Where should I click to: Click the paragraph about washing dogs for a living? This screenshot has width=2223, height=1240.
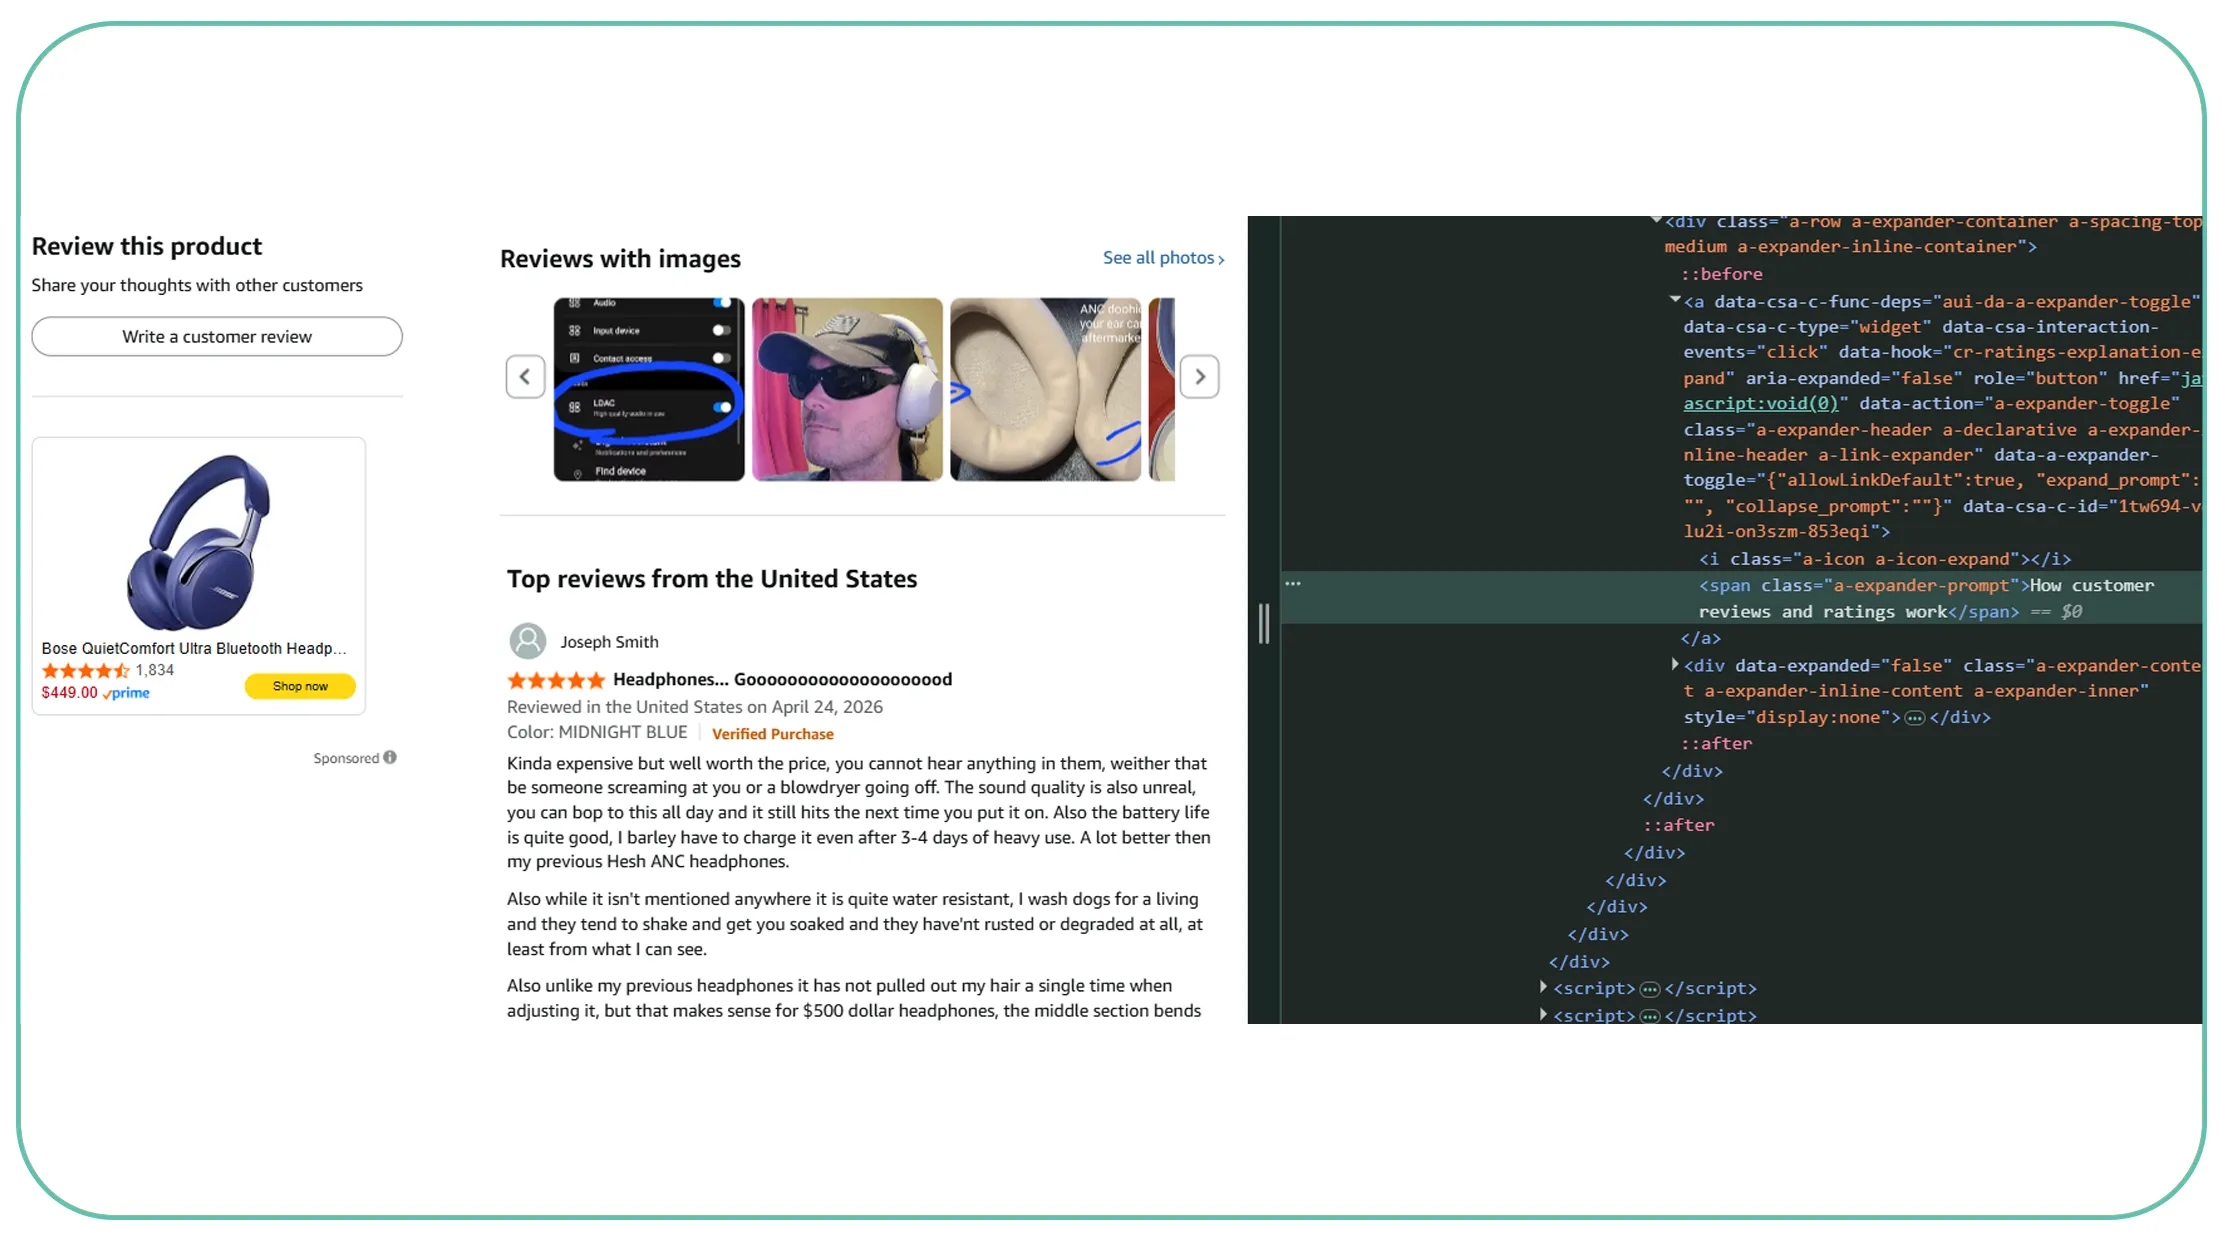855,924
